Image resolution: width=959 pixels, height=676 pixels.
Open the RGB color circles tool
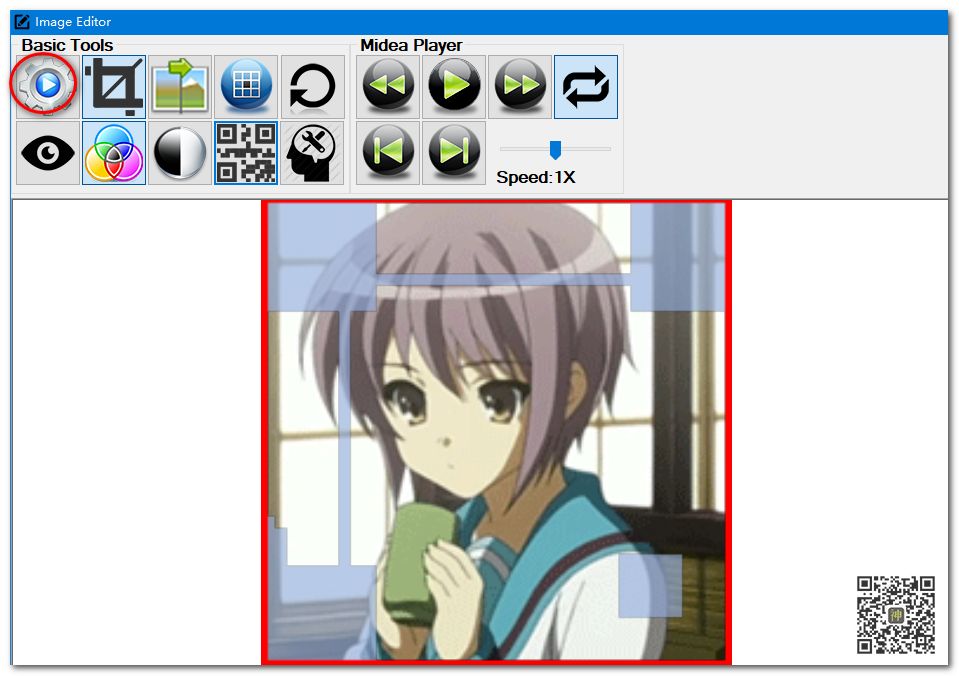coord(114,152)
